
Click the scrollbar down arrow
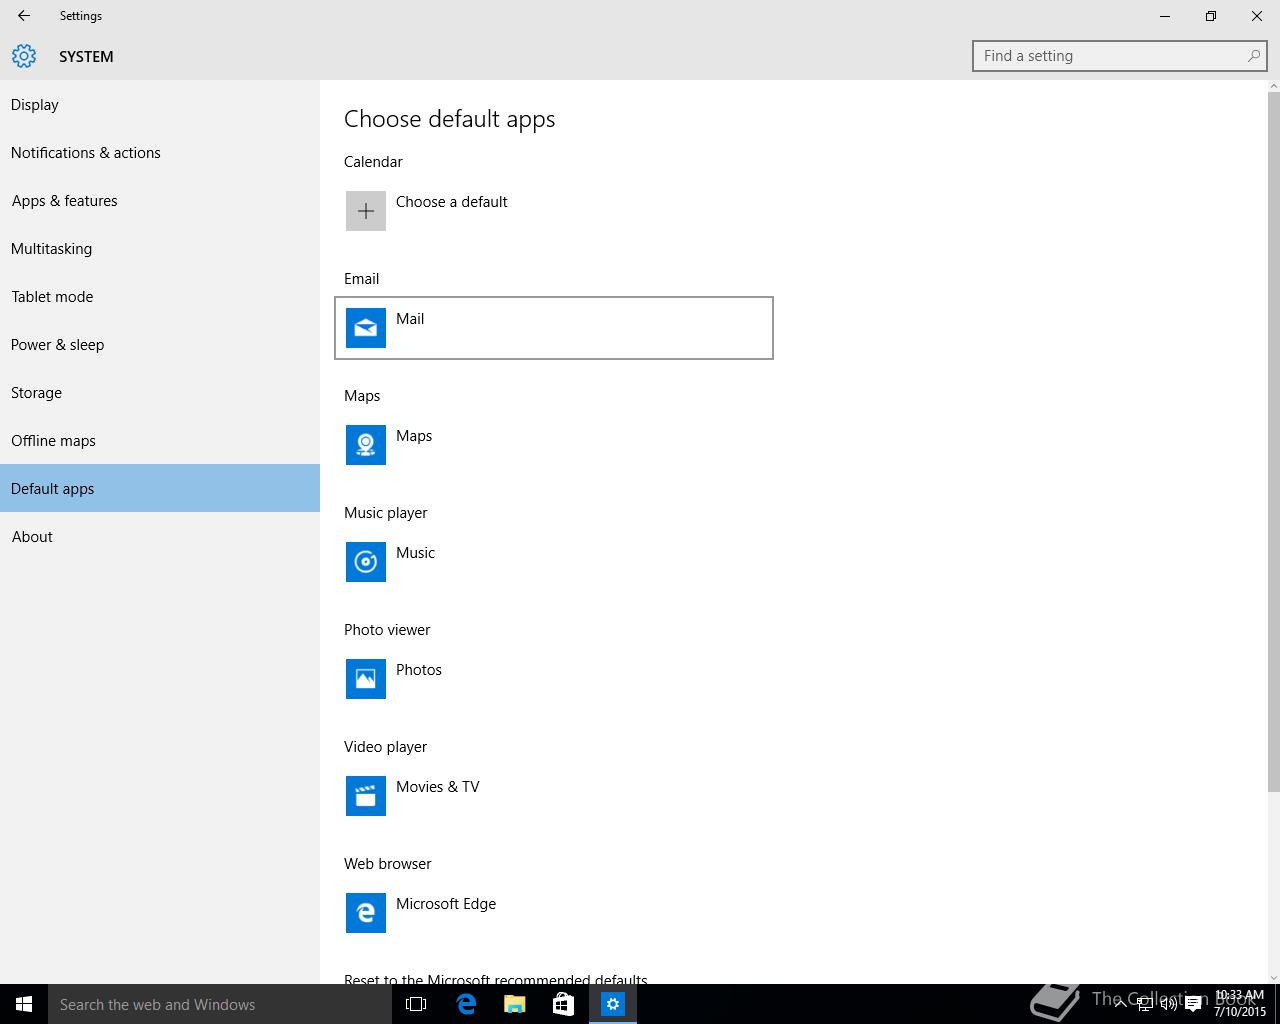pos(1273,977)
